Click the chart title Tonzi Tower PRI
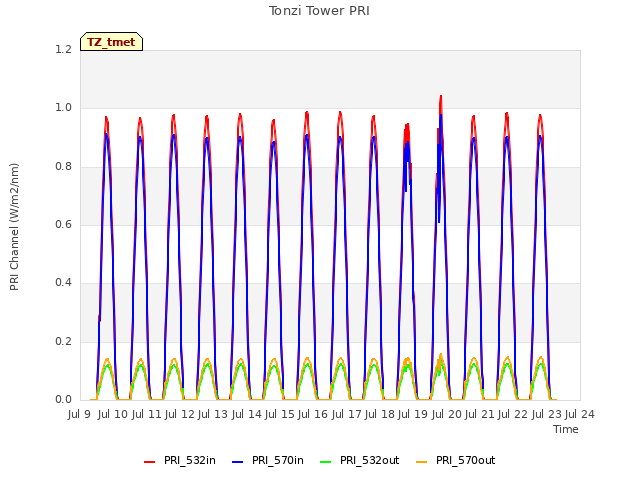Viewport: 640px width, 480px height. [x=319, y=11]
